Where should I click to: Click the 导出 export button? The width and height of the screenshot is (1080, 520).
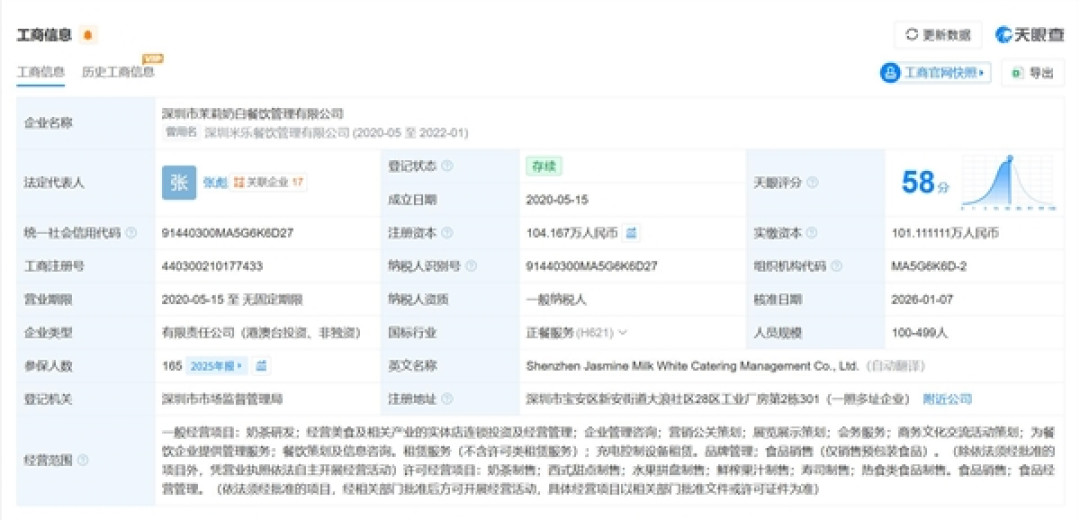click(1034, 73)
